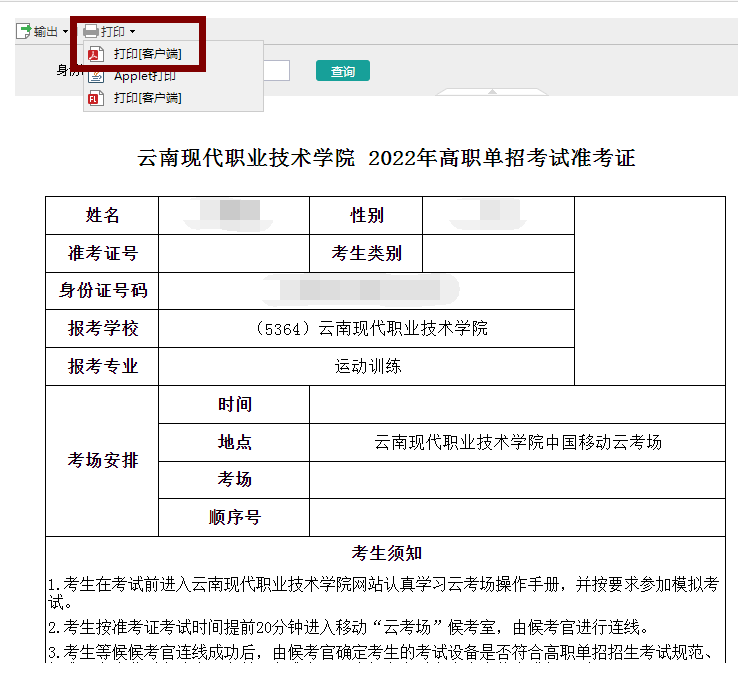
Task: Click the 中国移动云考场 location cell
Action: [517, 442]
